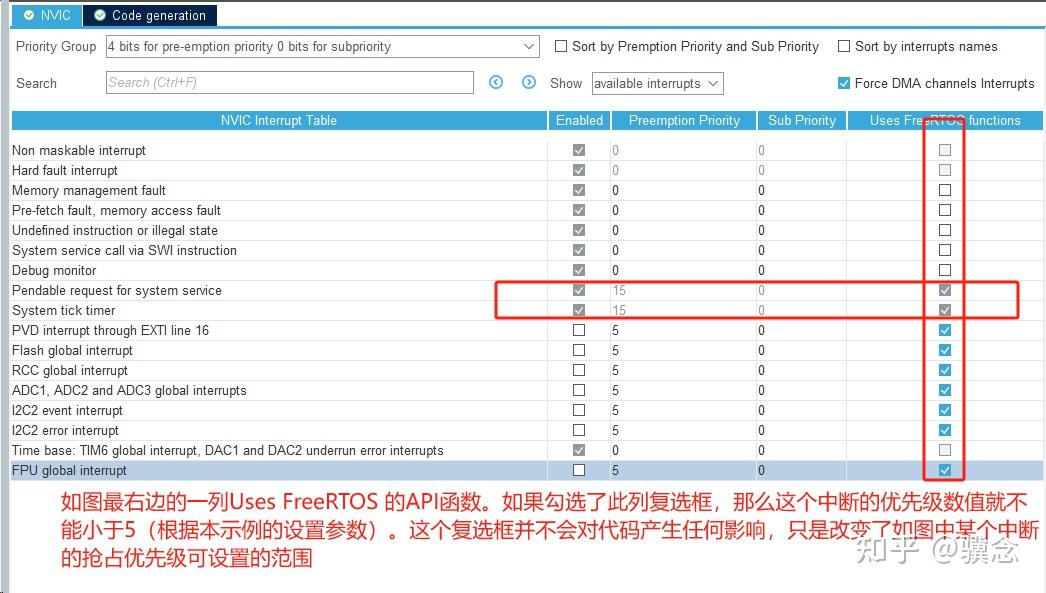The width and height of the screenshot is (1046, 593).
Task: Check Sort by Premption Priority and Sub Priority
Action: click(x=561, y=46)
